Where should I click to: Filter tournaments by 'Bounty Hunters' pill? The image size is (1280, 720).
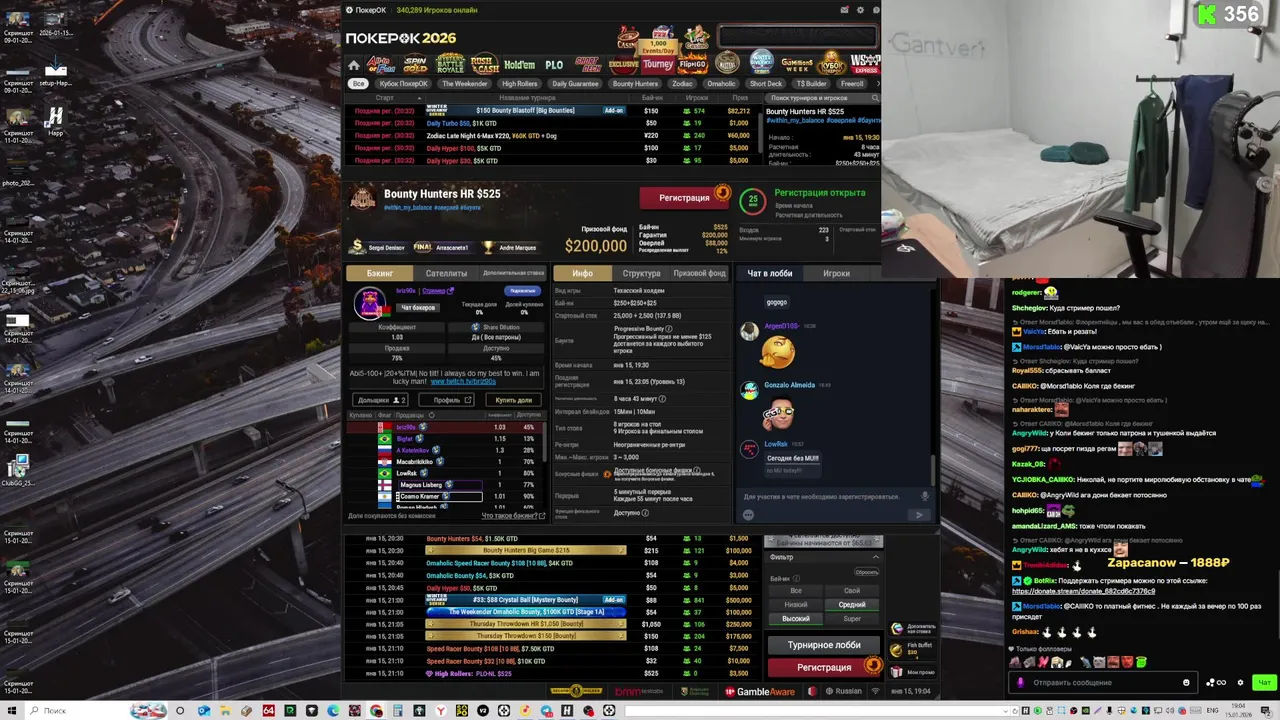coord(636,84)
